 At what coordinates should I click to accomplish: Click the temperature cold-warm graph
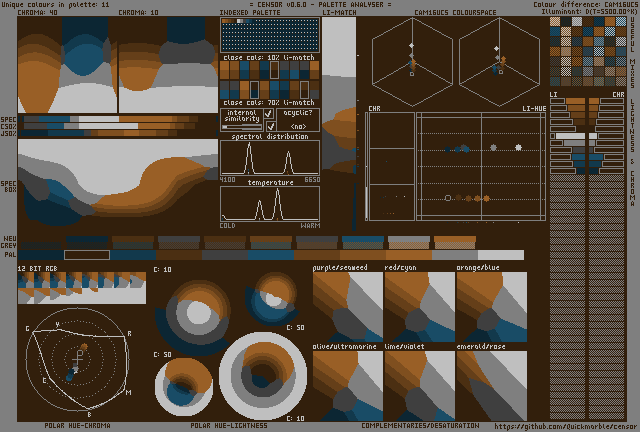[x=270, y=204]
